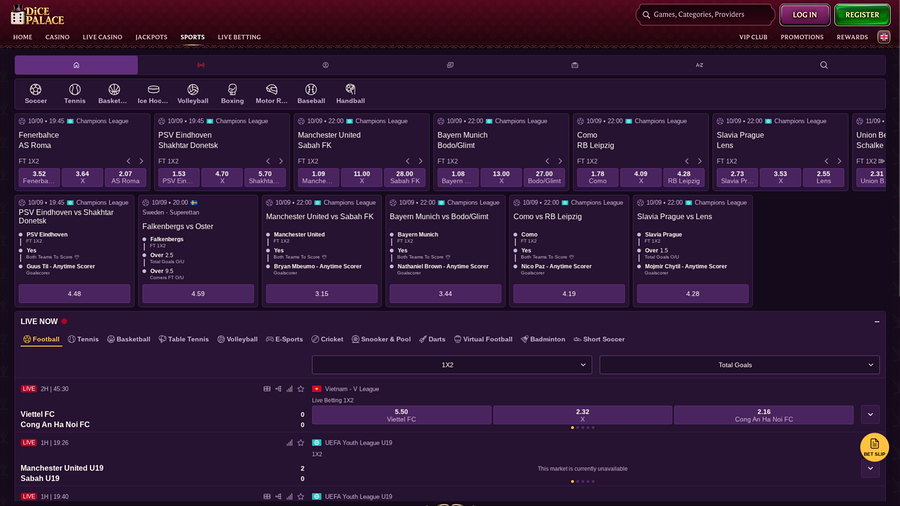Select the Virtual Football live tab
This screenshot has height=506, width=900.
click(483, 340)
